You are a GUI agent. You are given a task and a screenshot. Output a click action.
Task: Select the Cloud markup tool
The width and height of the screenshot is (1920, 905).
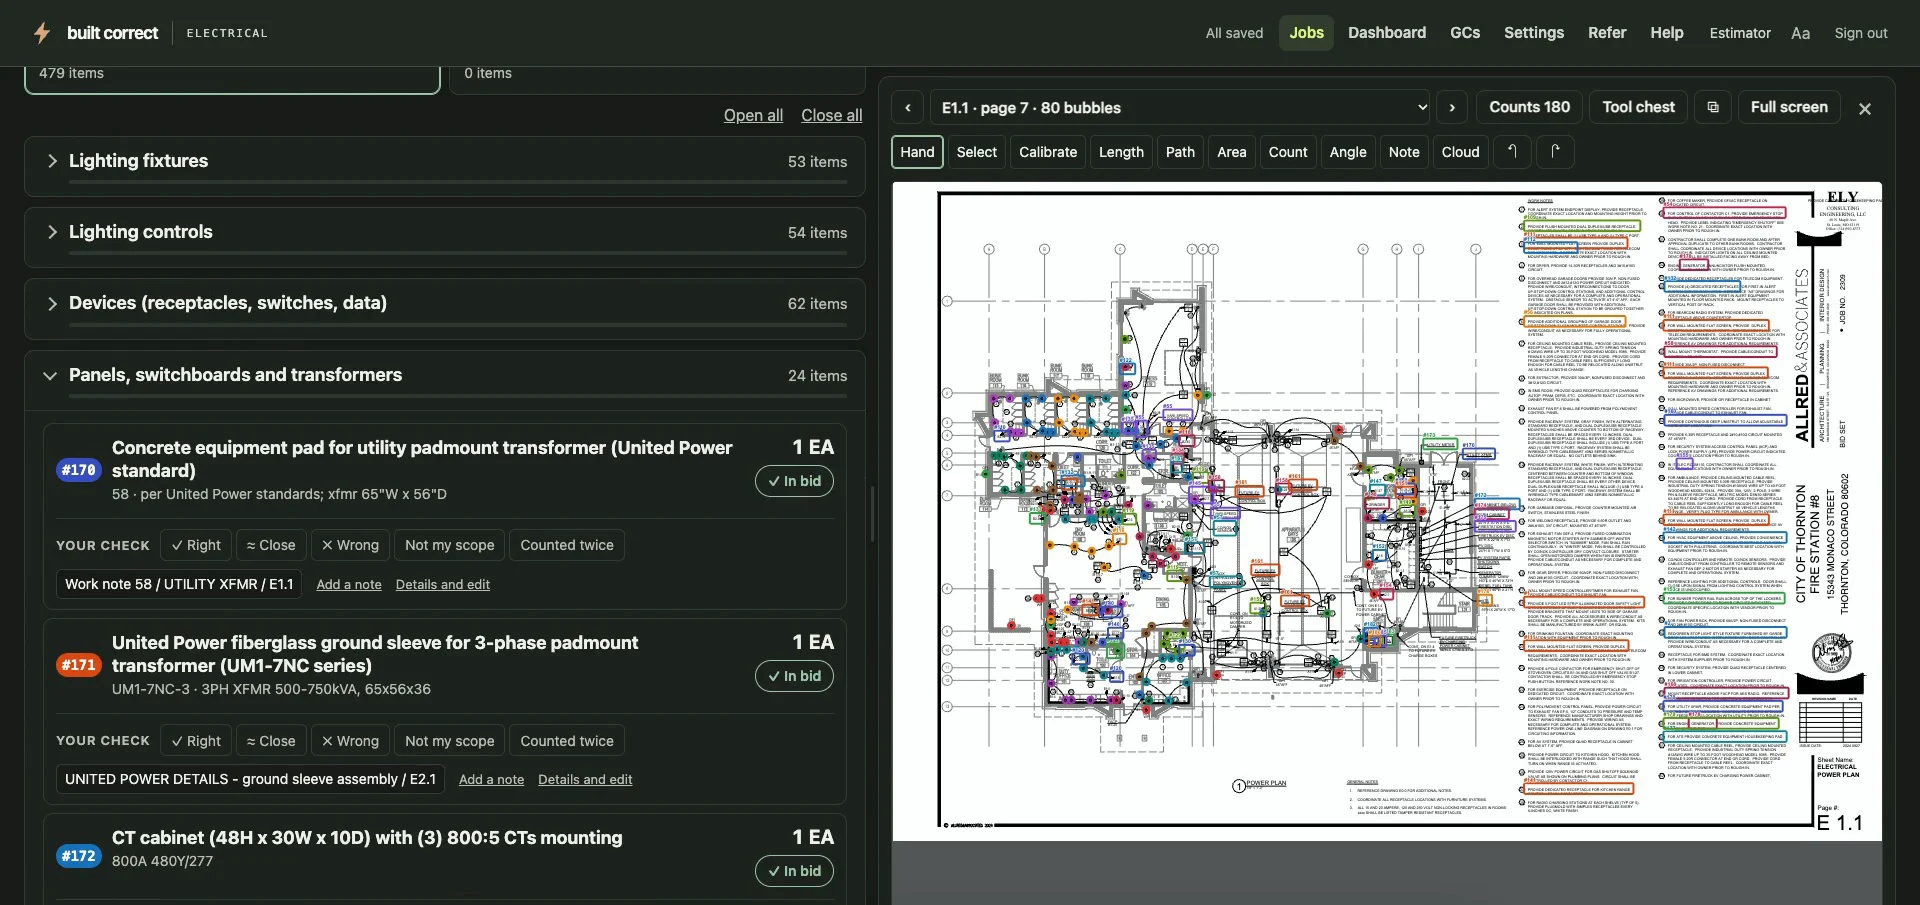pos(1460,152)
